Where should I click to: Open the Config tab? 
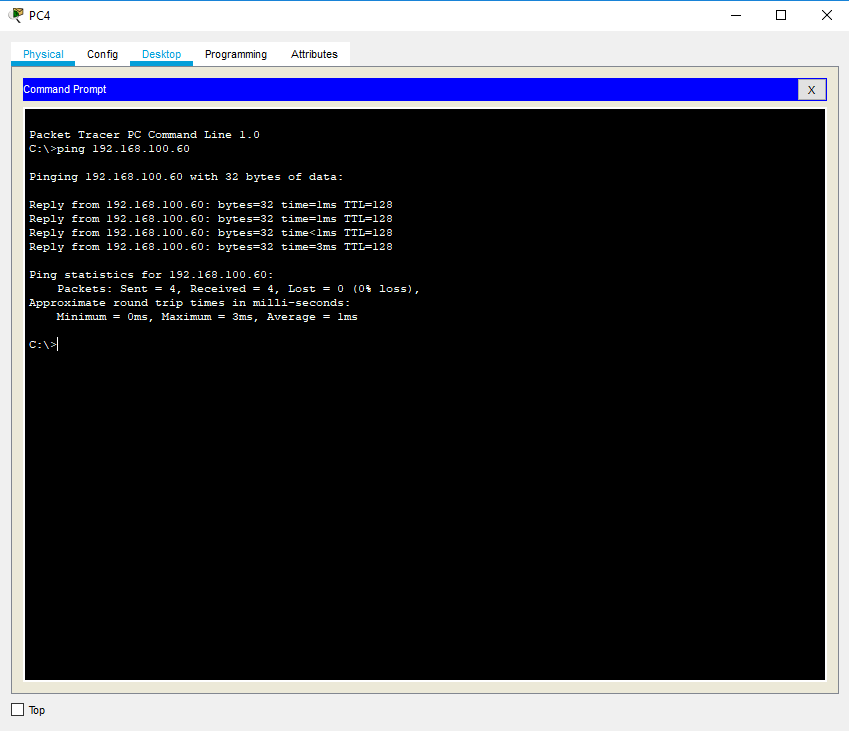pos(102,54)
